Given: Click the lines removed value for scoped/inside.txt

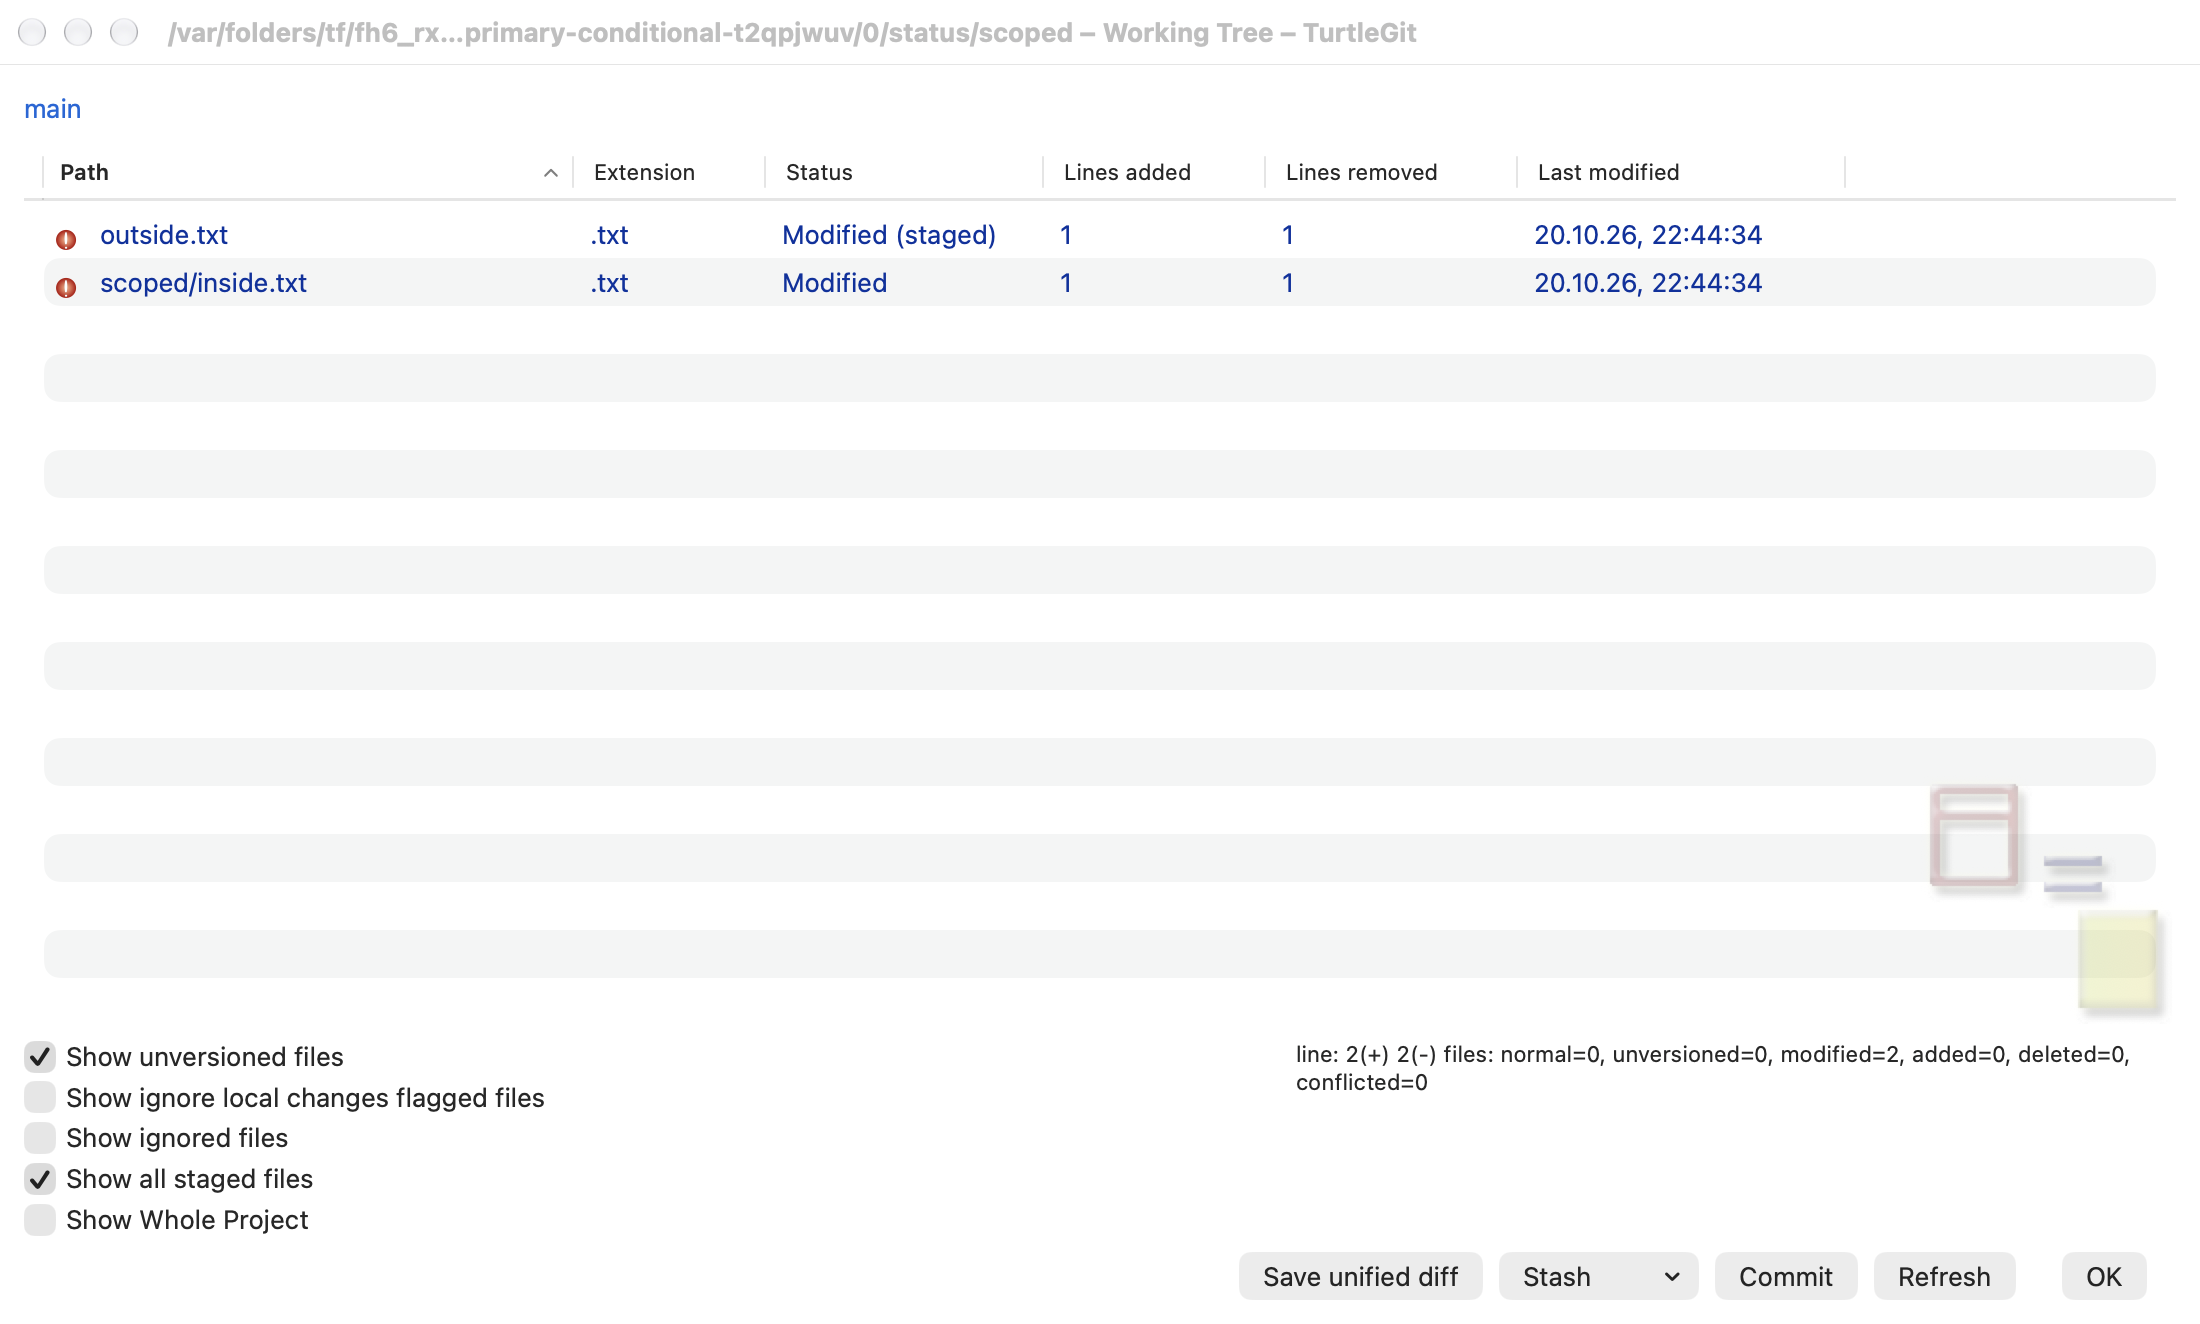Looking at the screenshot, I should (1288, 283).
